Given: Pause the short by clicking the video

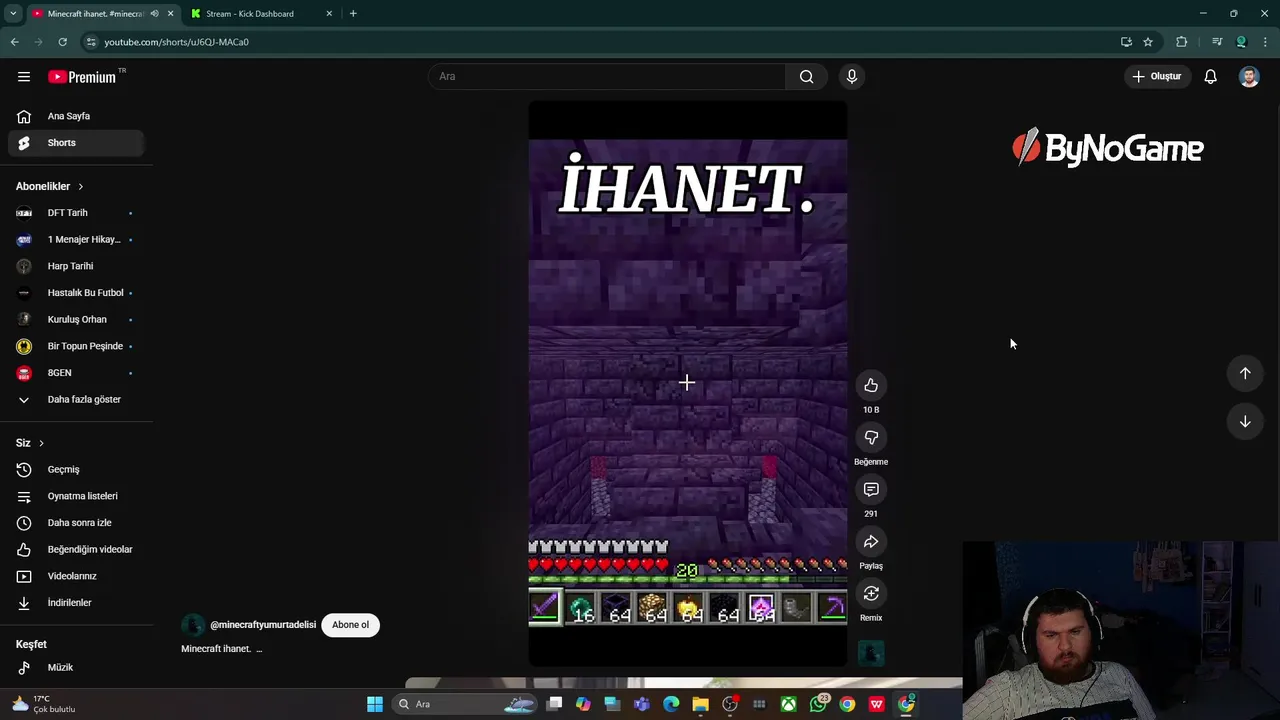Looking at the screenshot, I should coord(687,383).
